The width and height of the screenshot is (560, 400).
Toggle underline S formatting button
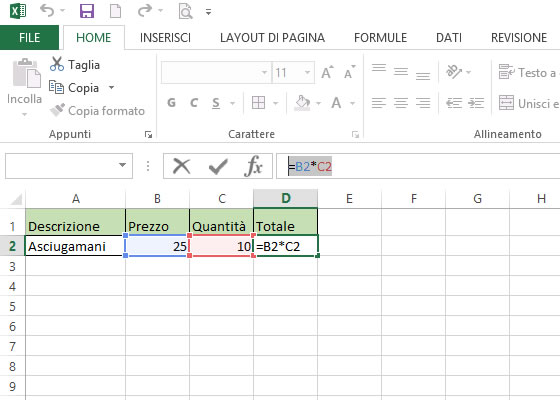216,103
